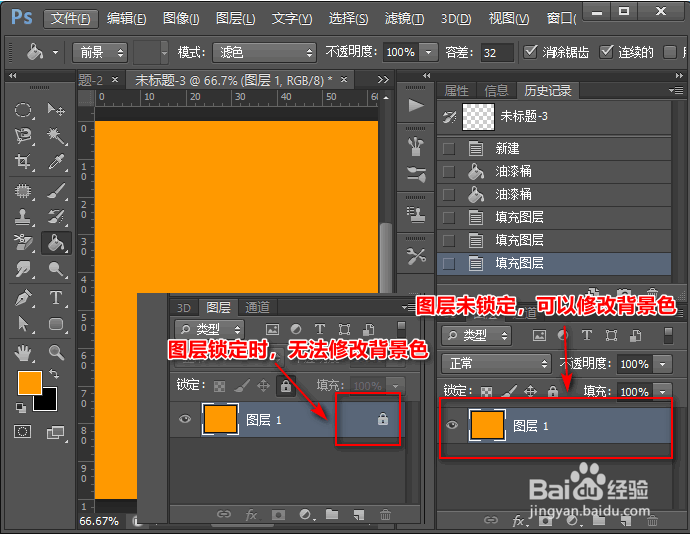The image size is (690, 535).
Task: Hide 图层 1 in the locked layers panel
Action: (185, 418)
